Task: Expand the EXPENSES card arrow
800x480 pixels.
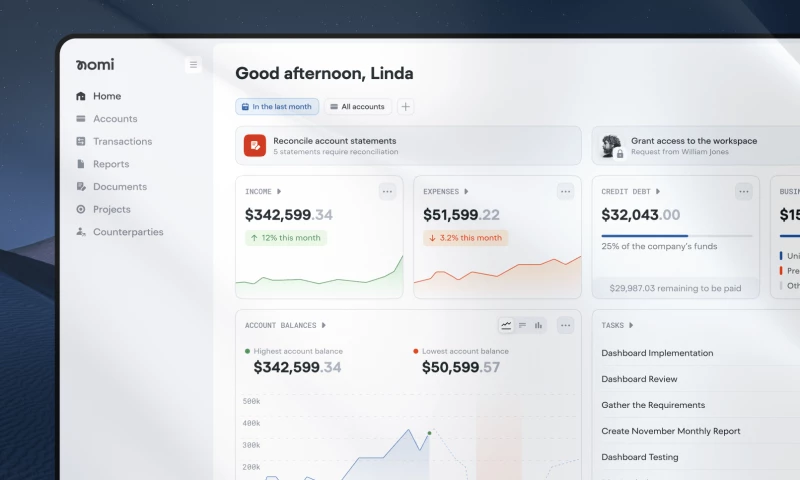Action: point(466,192)
